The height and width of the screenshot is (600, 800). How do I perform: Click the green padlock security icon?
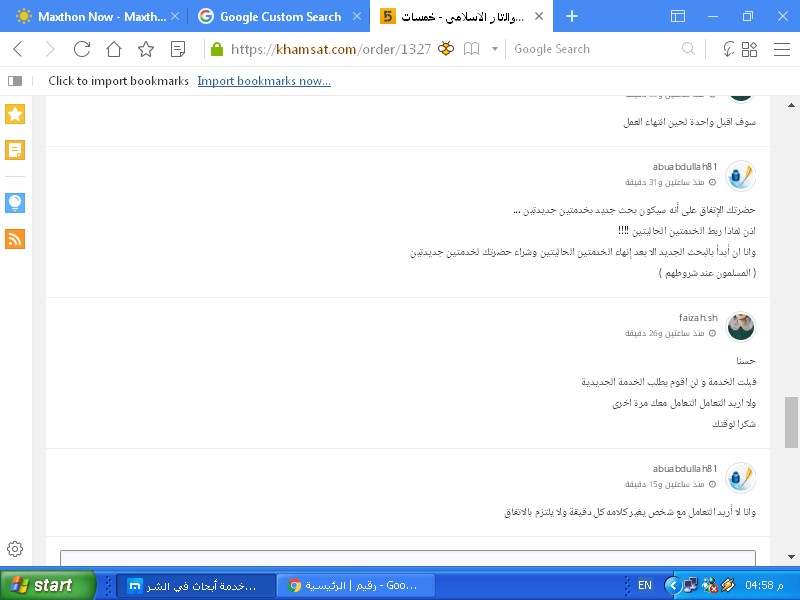[x=217, y=49]
